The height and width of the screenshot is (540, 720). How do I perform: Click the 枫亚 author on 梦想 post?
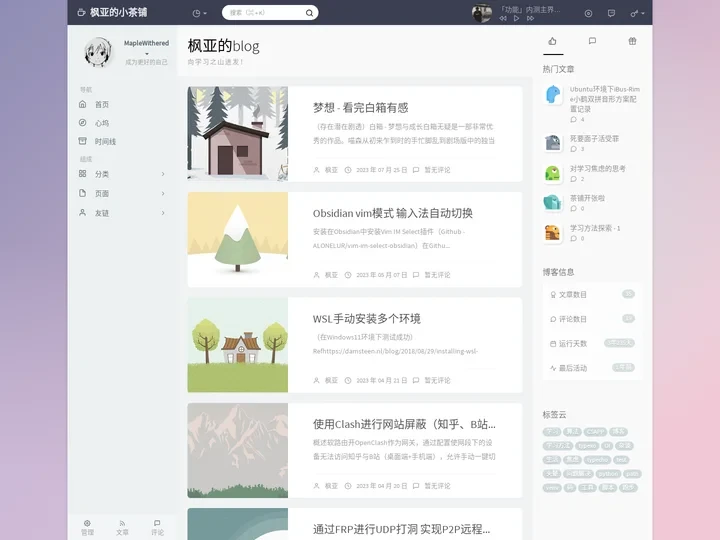pos(331,170)
